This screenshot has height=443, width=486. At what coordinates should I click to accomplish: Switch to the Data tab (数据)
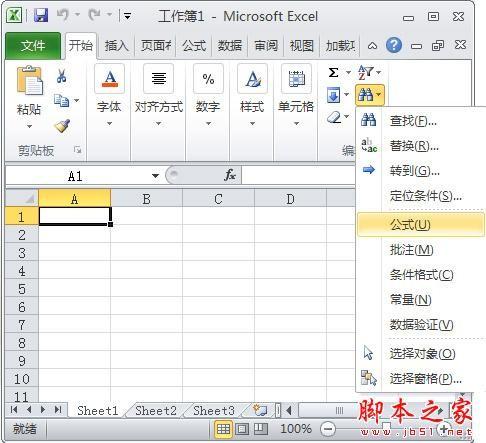pos(230,46)
